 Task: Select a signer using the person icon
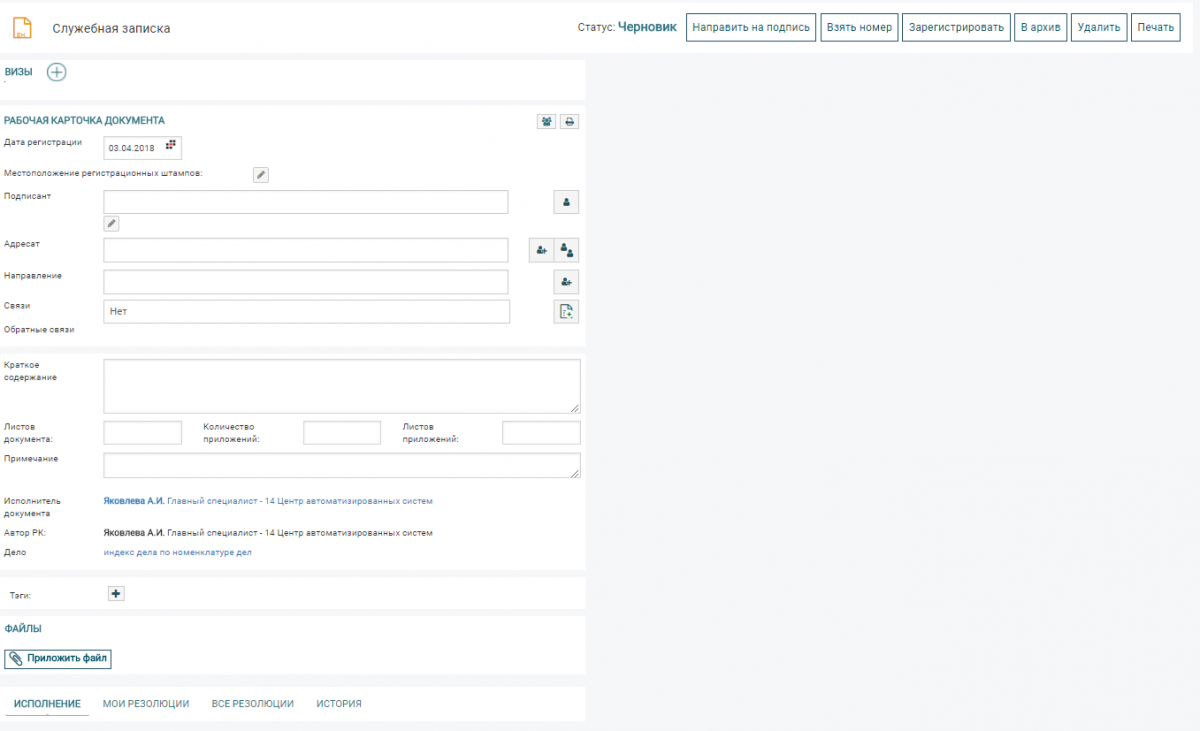click(x=566, y=202)
